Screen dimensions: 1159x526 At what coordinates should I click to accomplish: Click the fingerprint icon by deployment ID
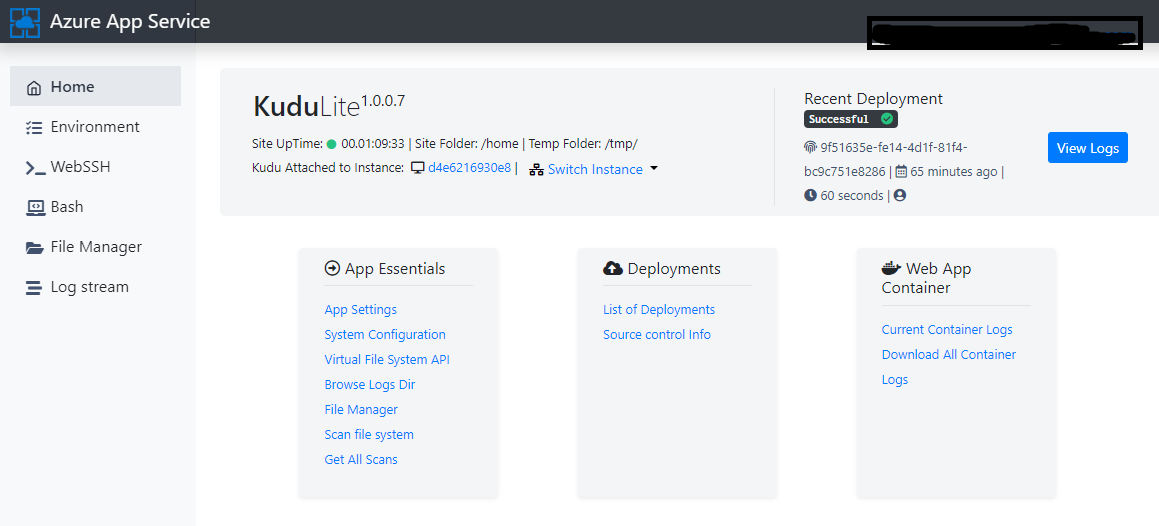point(810,147)
